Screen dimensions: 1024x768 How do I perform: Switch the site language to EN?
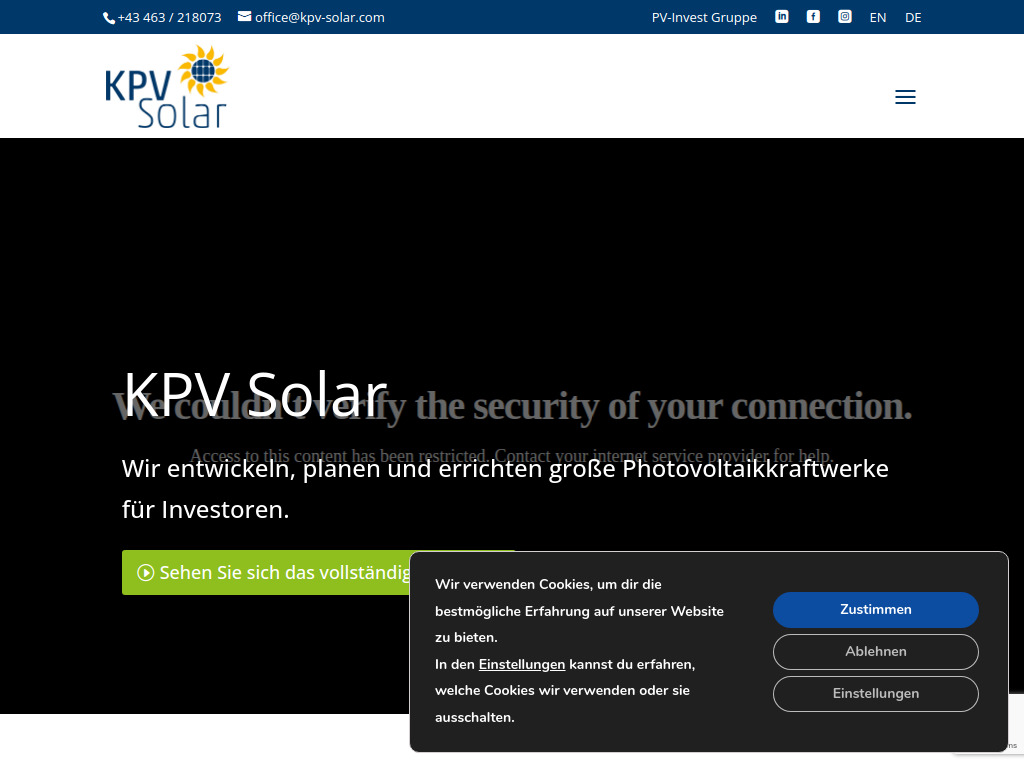877,17
